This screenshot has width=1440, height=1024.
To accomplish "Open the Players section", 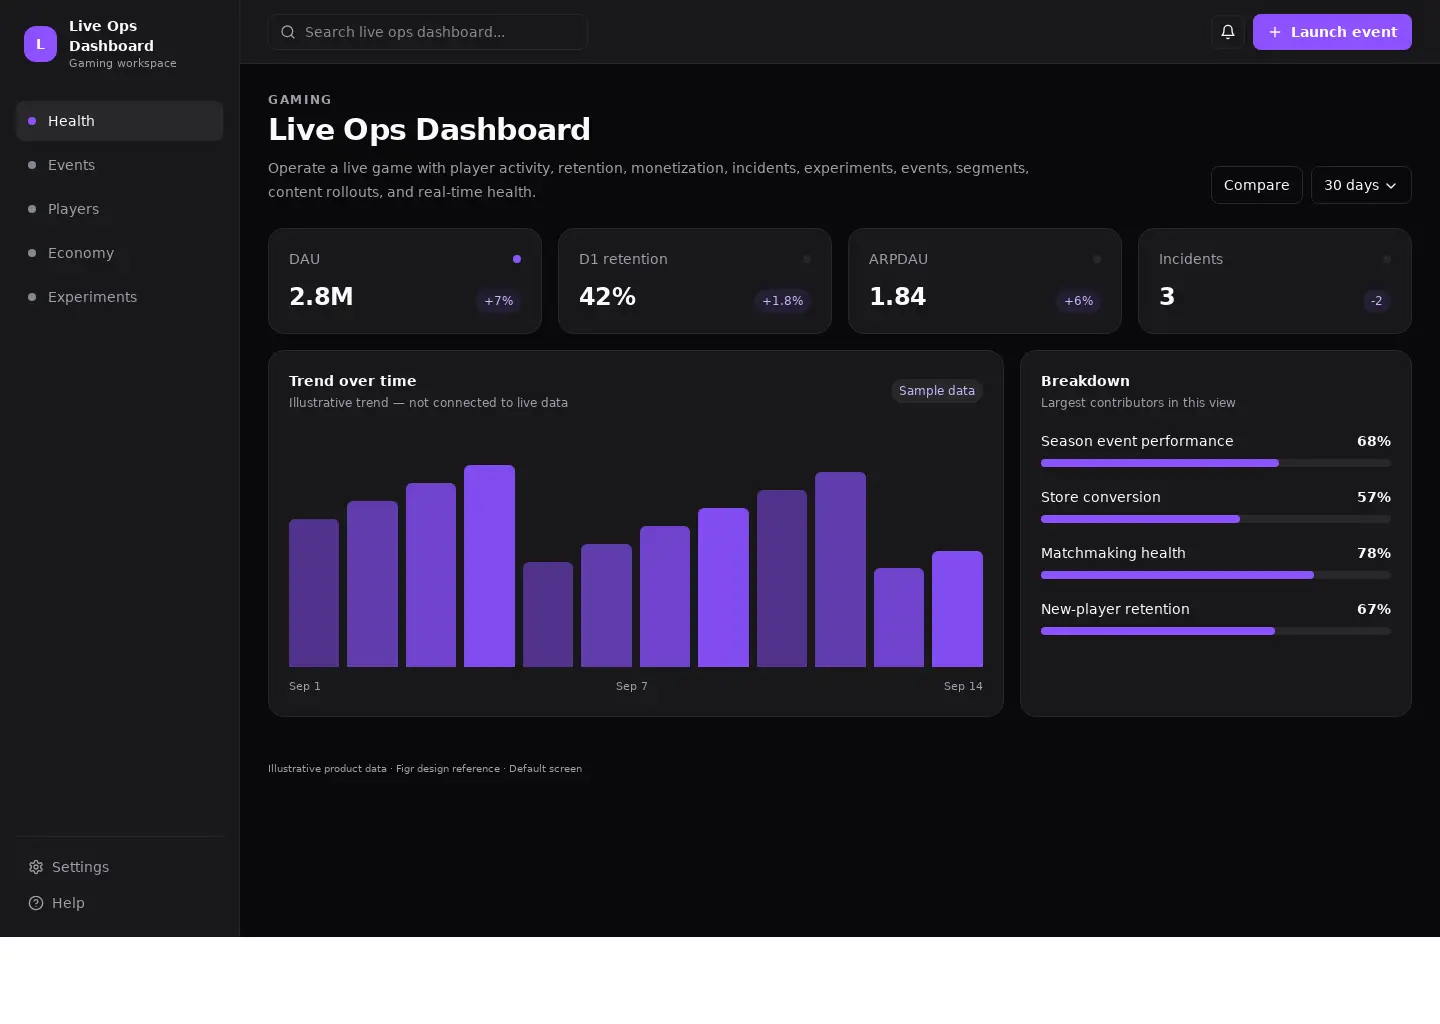I will pyautogui.click(x=119, y=209).
